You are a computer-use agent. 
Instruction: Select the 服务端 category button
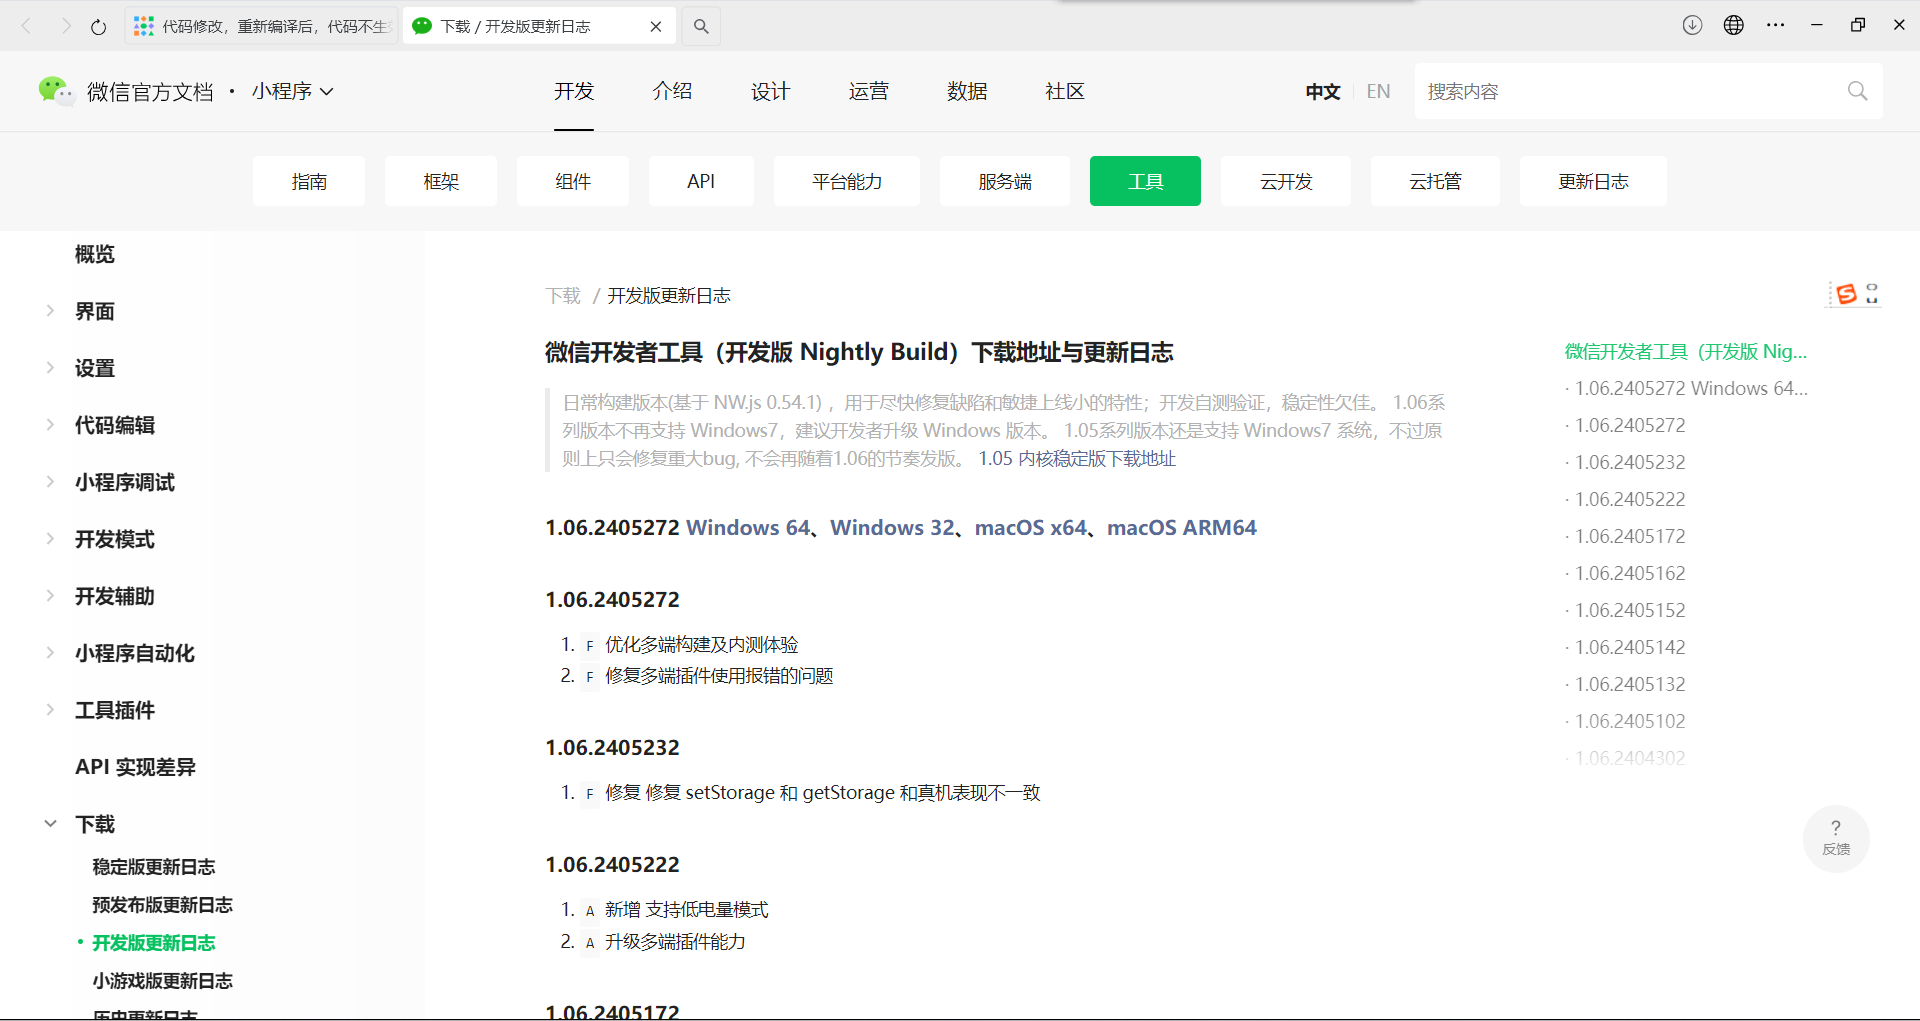[x=1005, y=181]
